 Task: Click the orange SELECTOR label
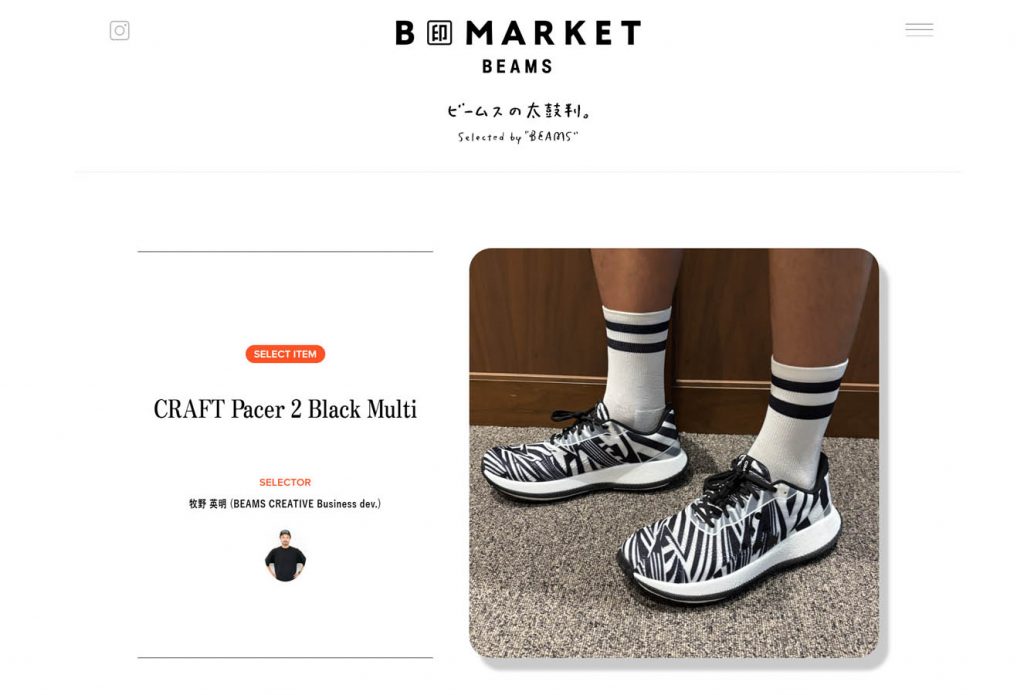[285, 482]
